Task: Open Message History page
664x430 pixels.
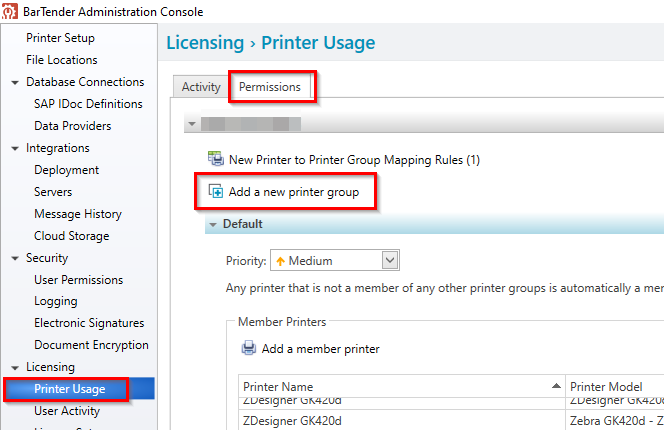Action: coord(78,214)
